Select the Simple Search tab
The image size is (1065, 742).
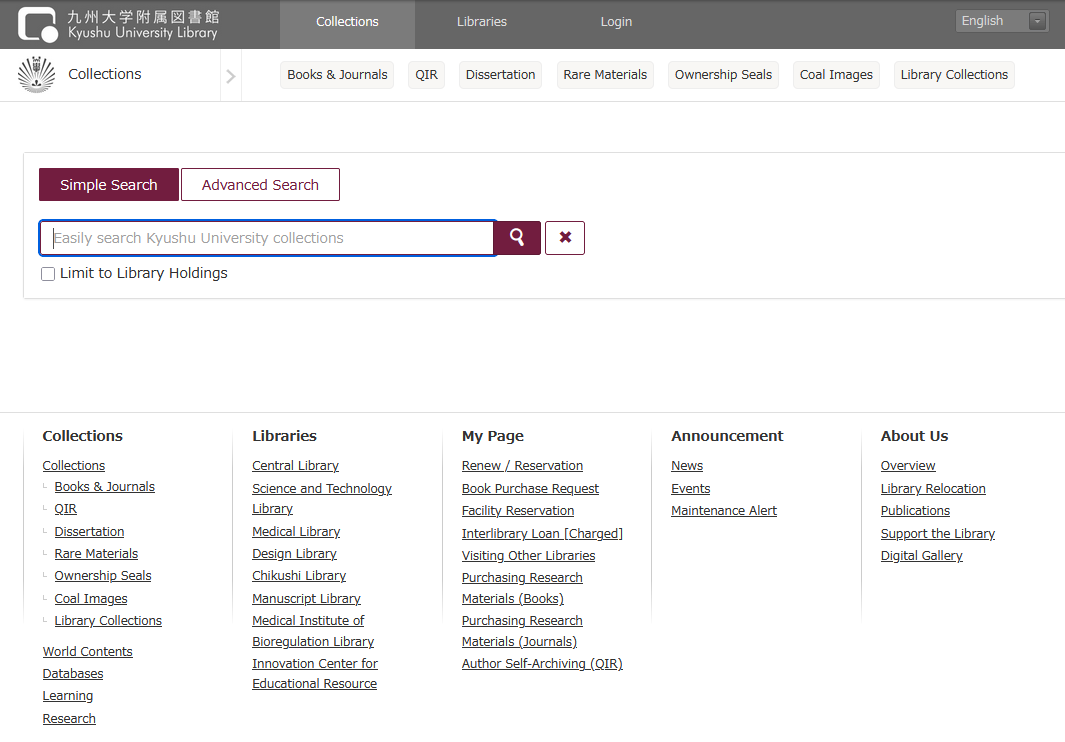[109, 185]
